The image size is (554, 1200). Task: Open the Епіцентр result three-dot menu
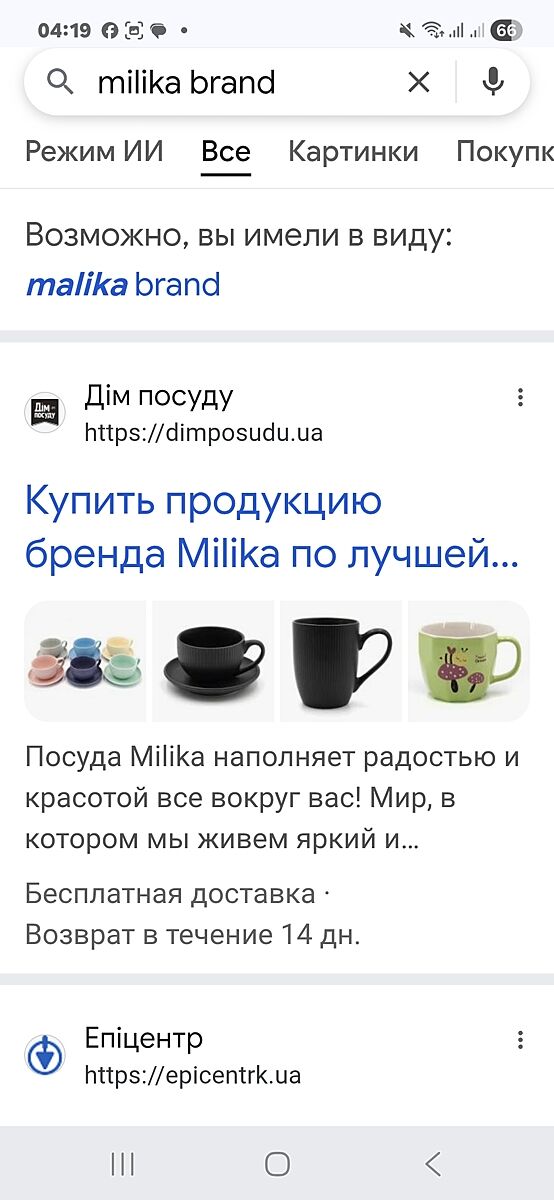pos(520,1040)
